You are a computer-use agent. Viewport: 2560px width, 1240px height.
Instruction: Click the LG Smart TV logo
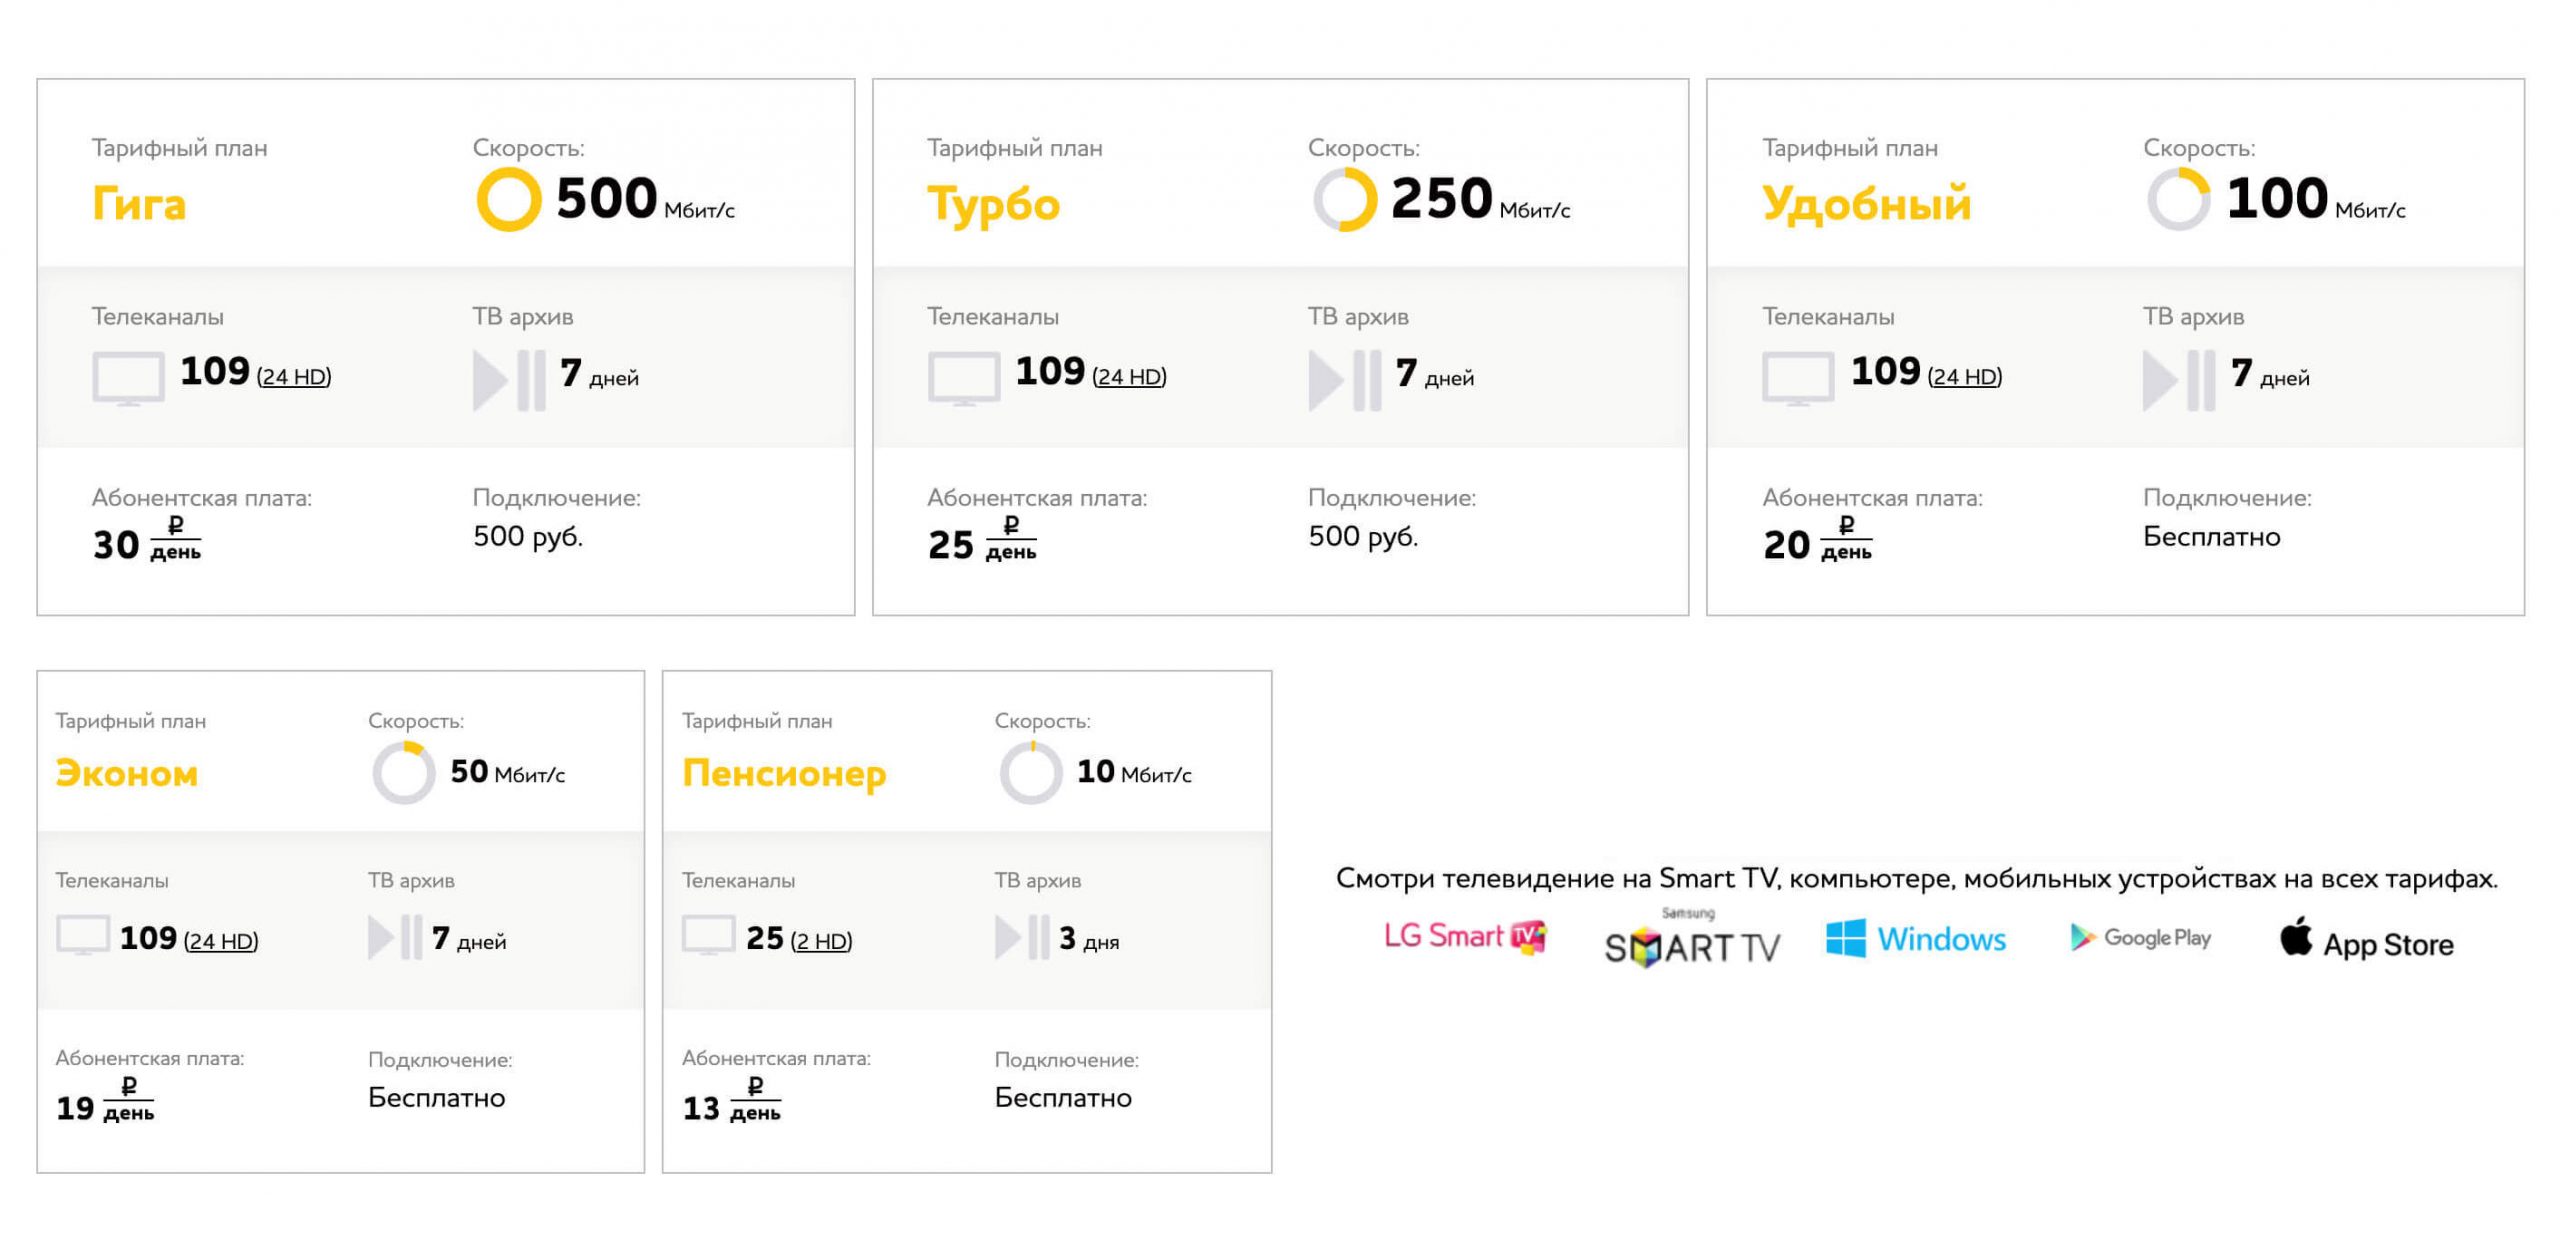coord(1466,937)
